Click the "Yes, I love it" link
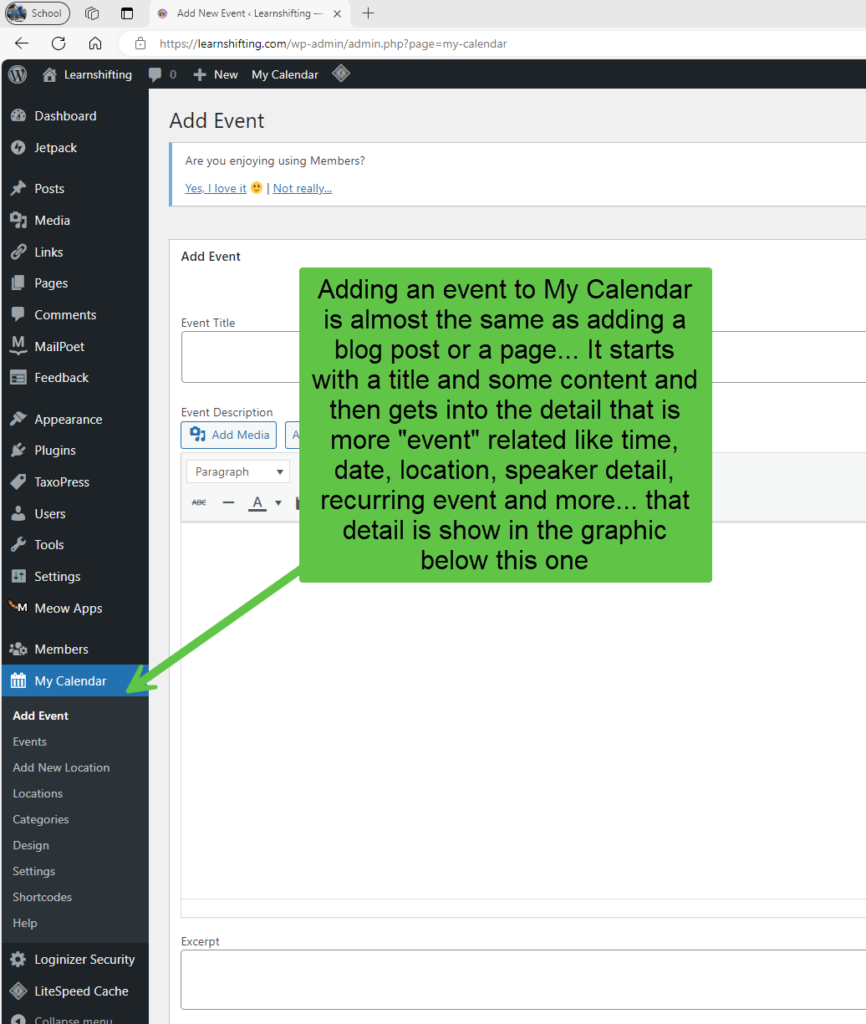Viewport: 866px width, 1024px height. pyautogui.click(x=216, y=188)
